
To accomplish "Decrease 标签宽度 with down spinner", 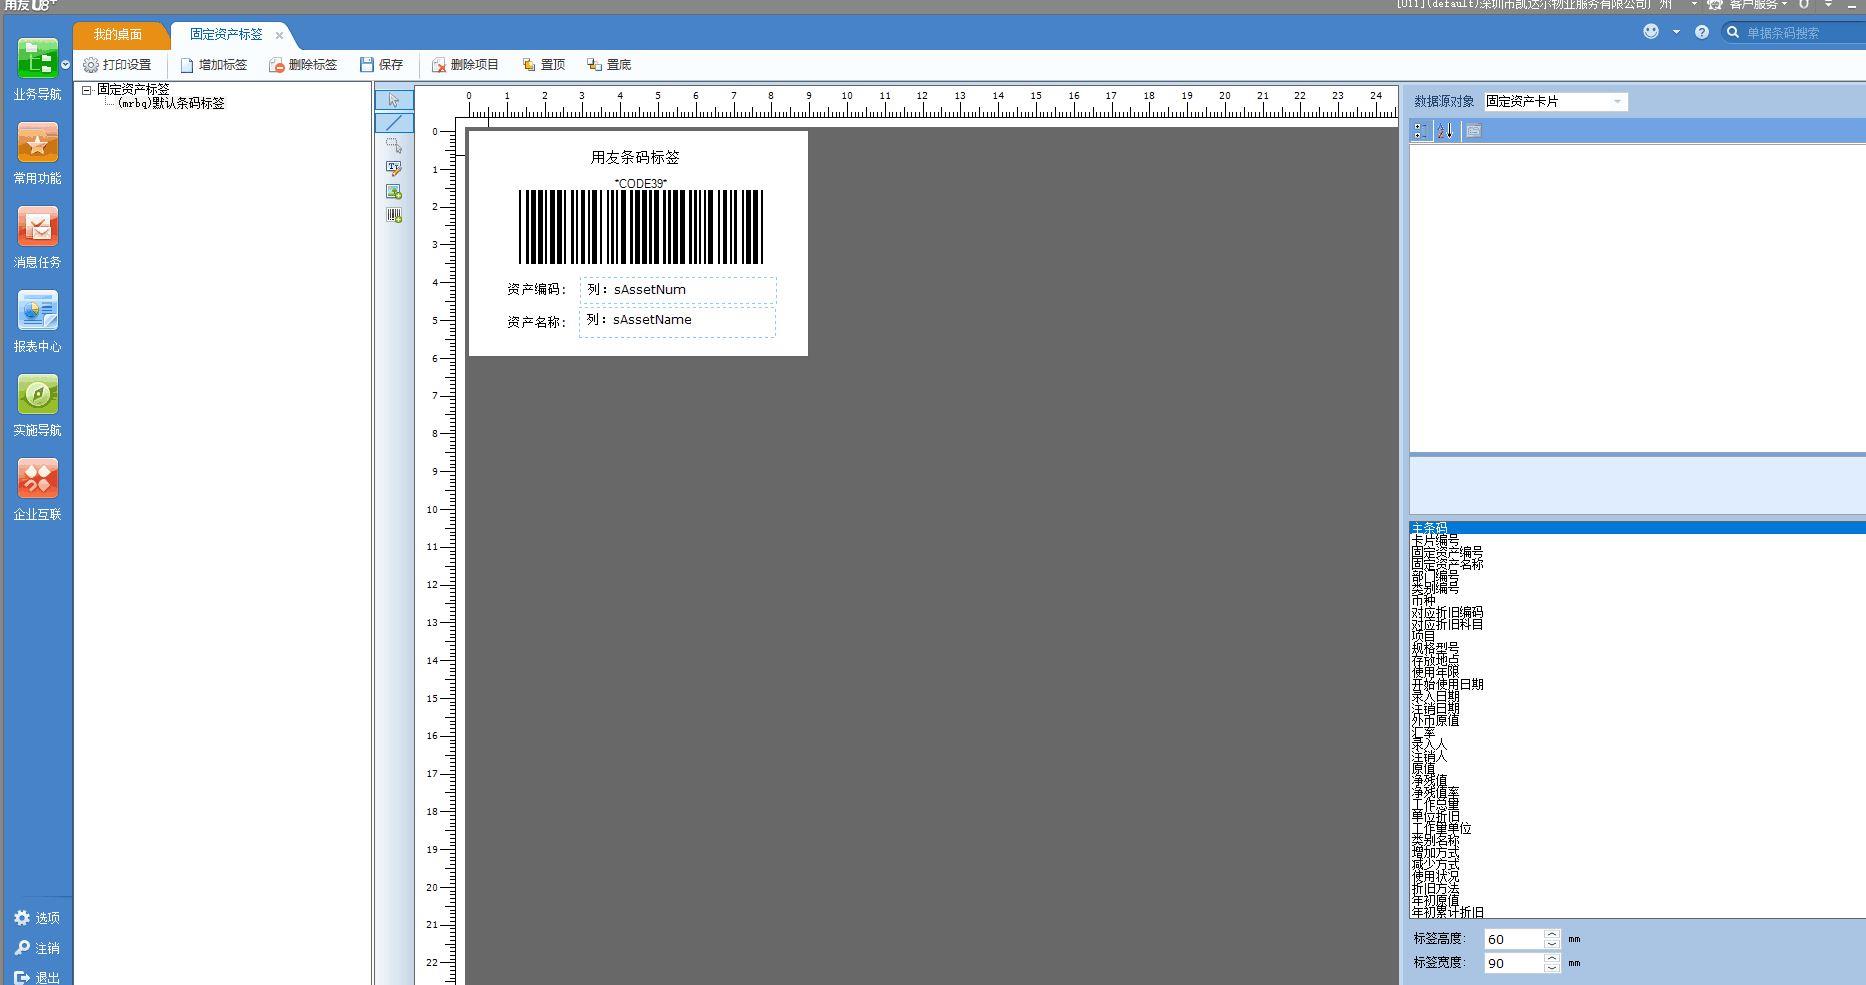I will pos(1552,968).
